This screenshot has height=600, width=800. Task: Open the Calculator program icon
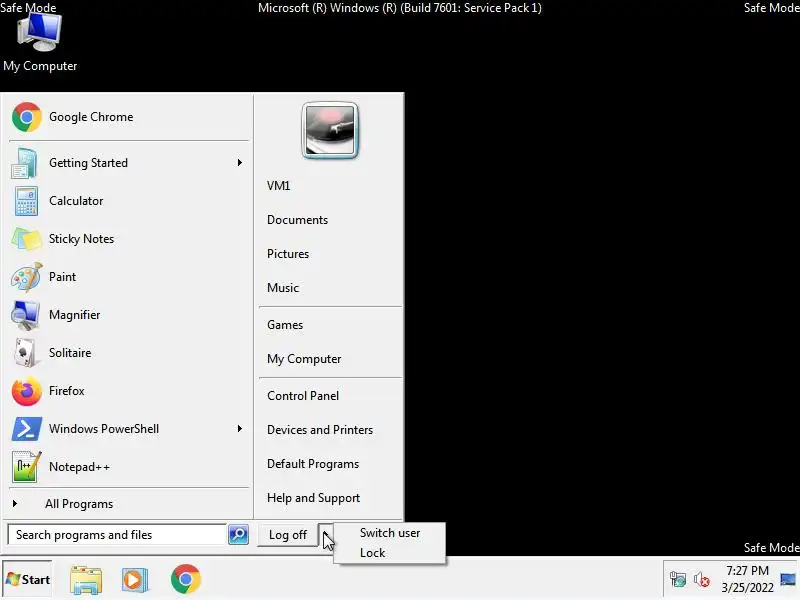26,201
